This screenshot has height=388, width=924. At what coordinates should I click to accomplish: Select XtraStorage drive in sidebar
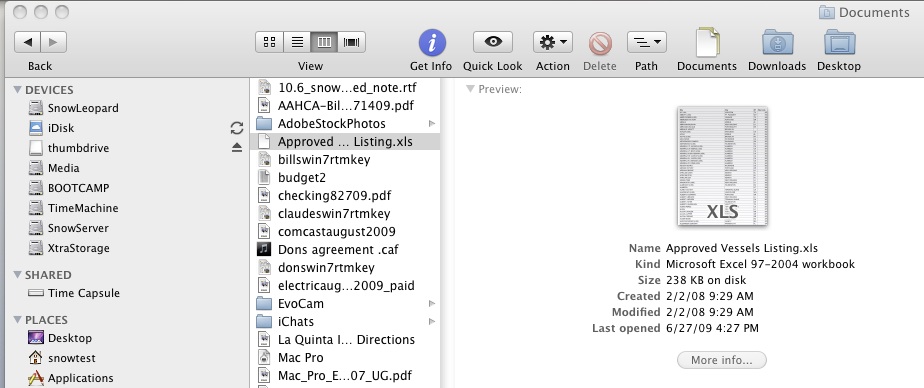[x=70, y=248]
